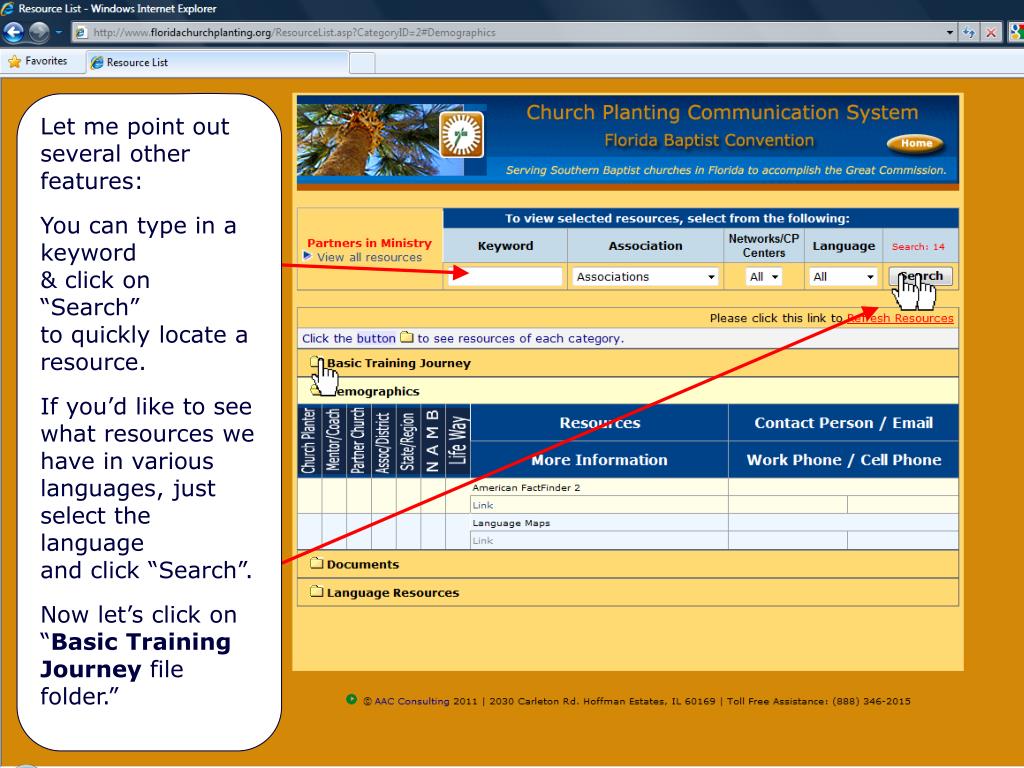
Task: Open the American FactFinder 2 Link
Action: click(x=483, y=505)
